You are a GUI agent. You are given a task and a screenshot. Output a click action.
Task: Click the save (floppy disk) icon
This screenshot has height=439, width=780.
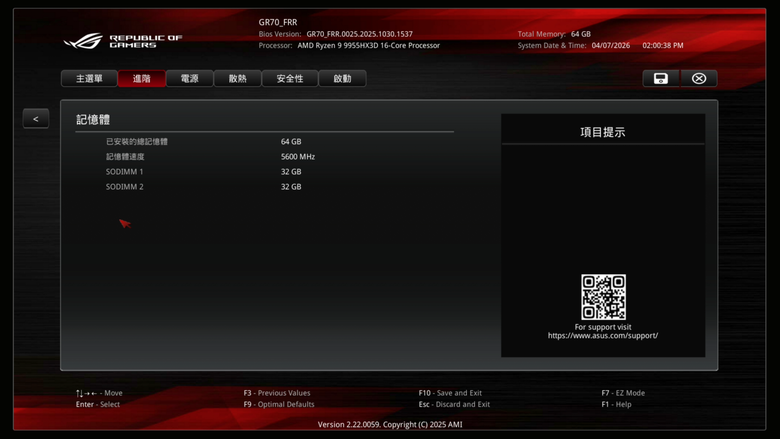(x=661, y=79)
